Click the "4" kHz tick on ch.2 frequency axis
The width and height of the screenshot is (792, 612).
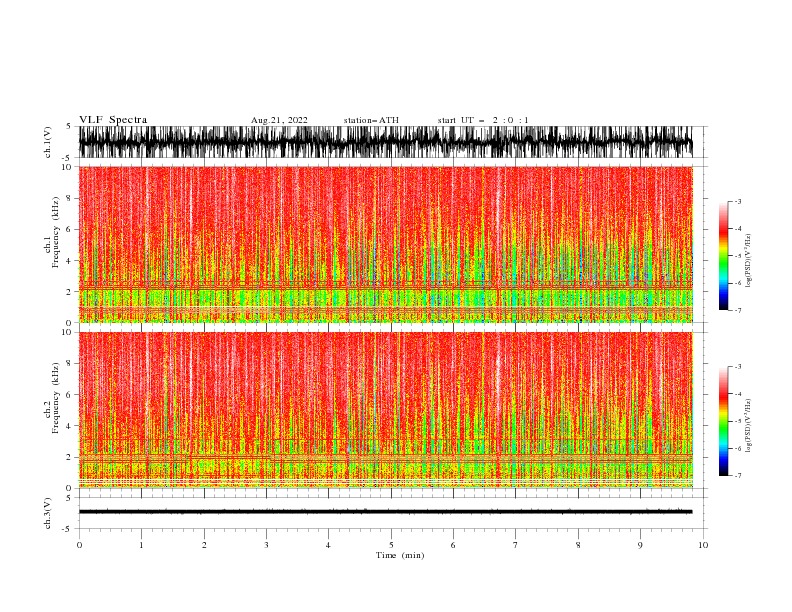pos(69,426)
